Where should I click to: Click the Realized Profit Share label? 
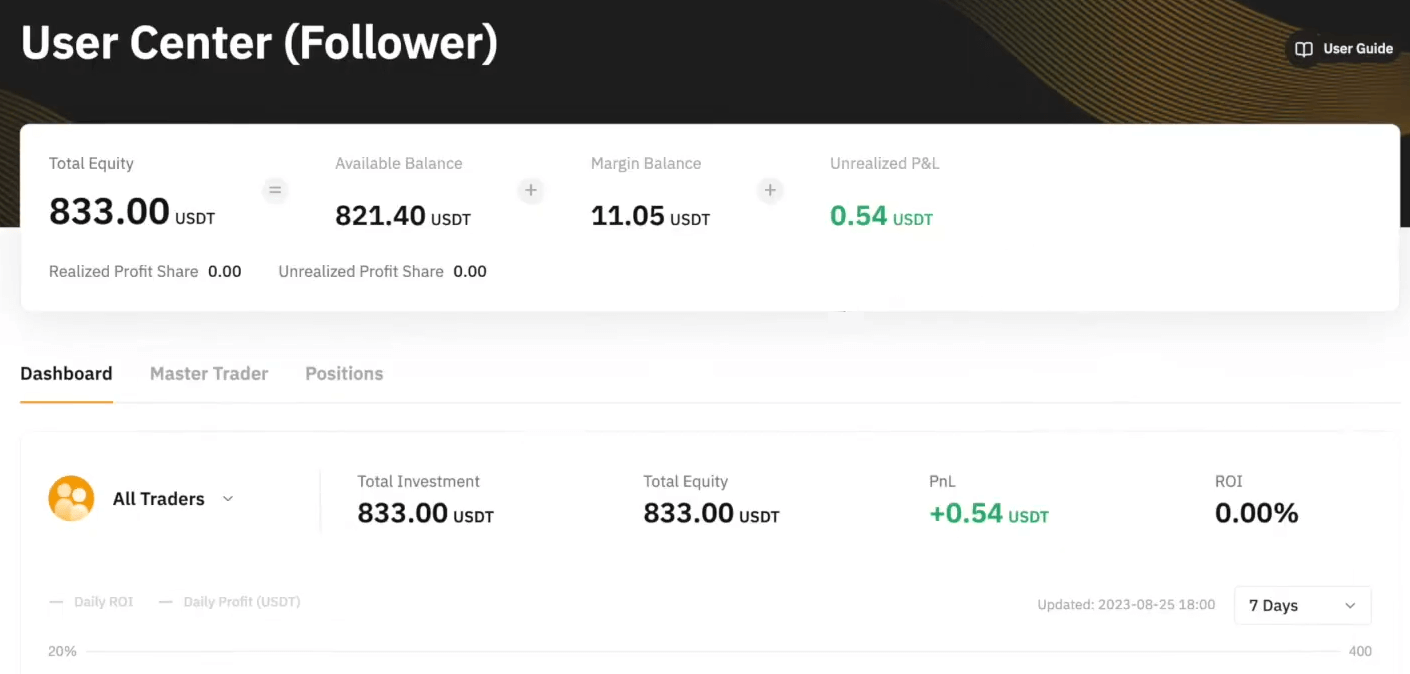123,272
